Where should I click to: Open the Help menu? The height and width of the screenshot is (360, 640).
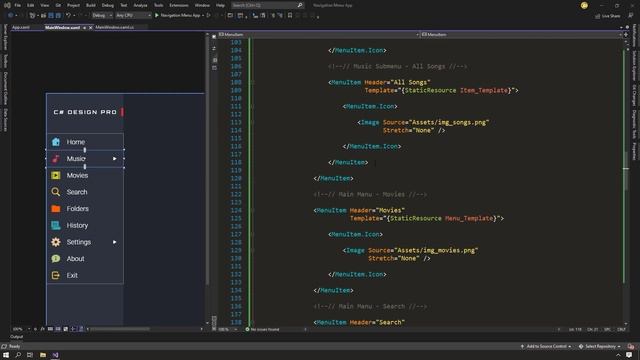point(220,5)
